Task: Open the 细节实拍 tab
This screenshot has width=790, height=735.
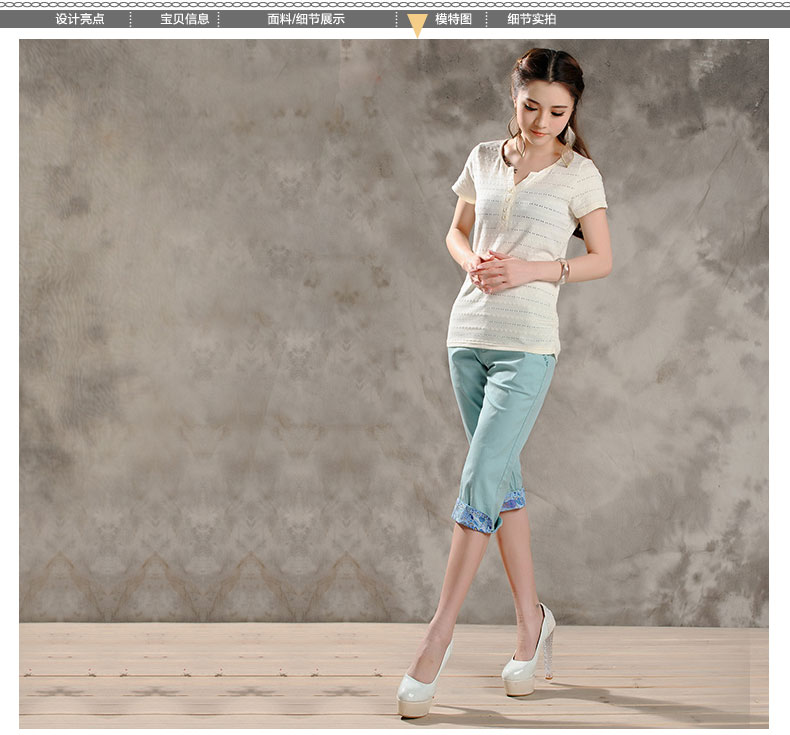Action: click(531, 19)
